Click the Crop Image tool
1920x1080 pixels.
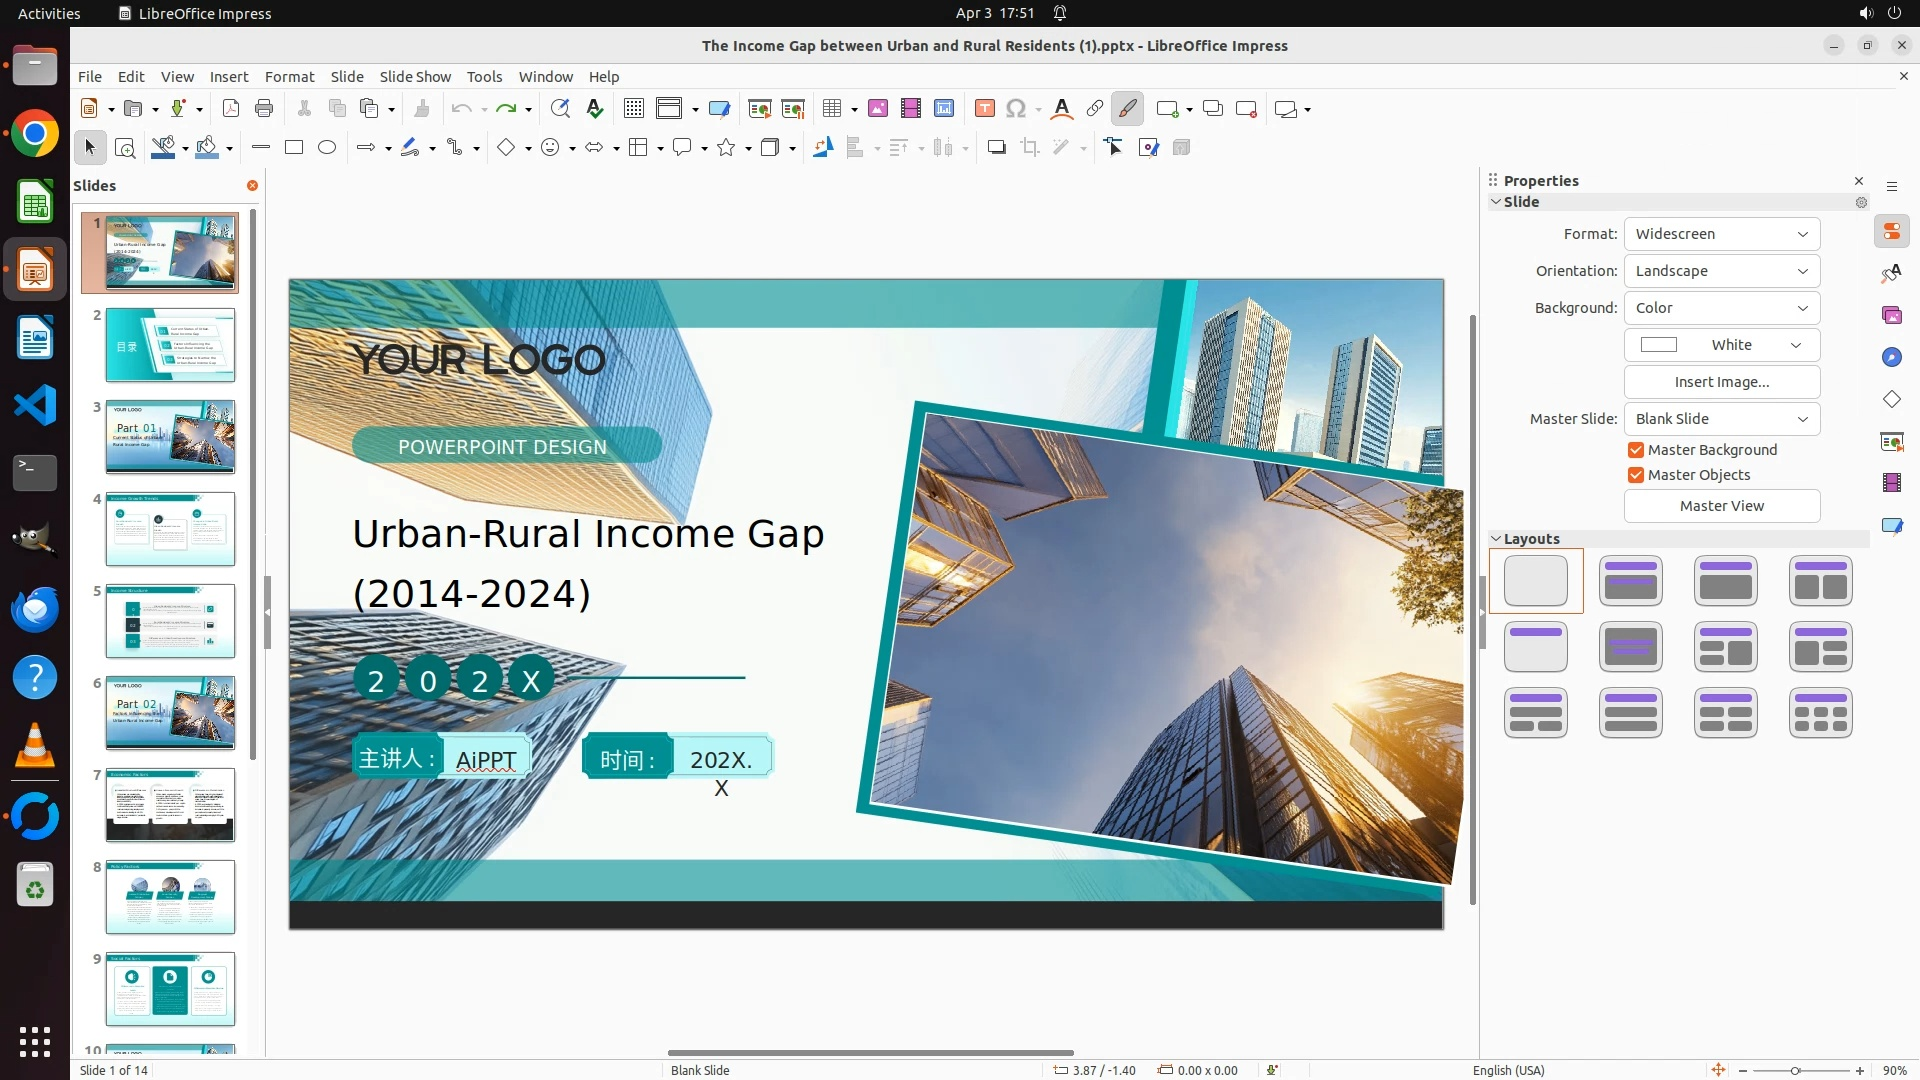tap(1030, 148)
